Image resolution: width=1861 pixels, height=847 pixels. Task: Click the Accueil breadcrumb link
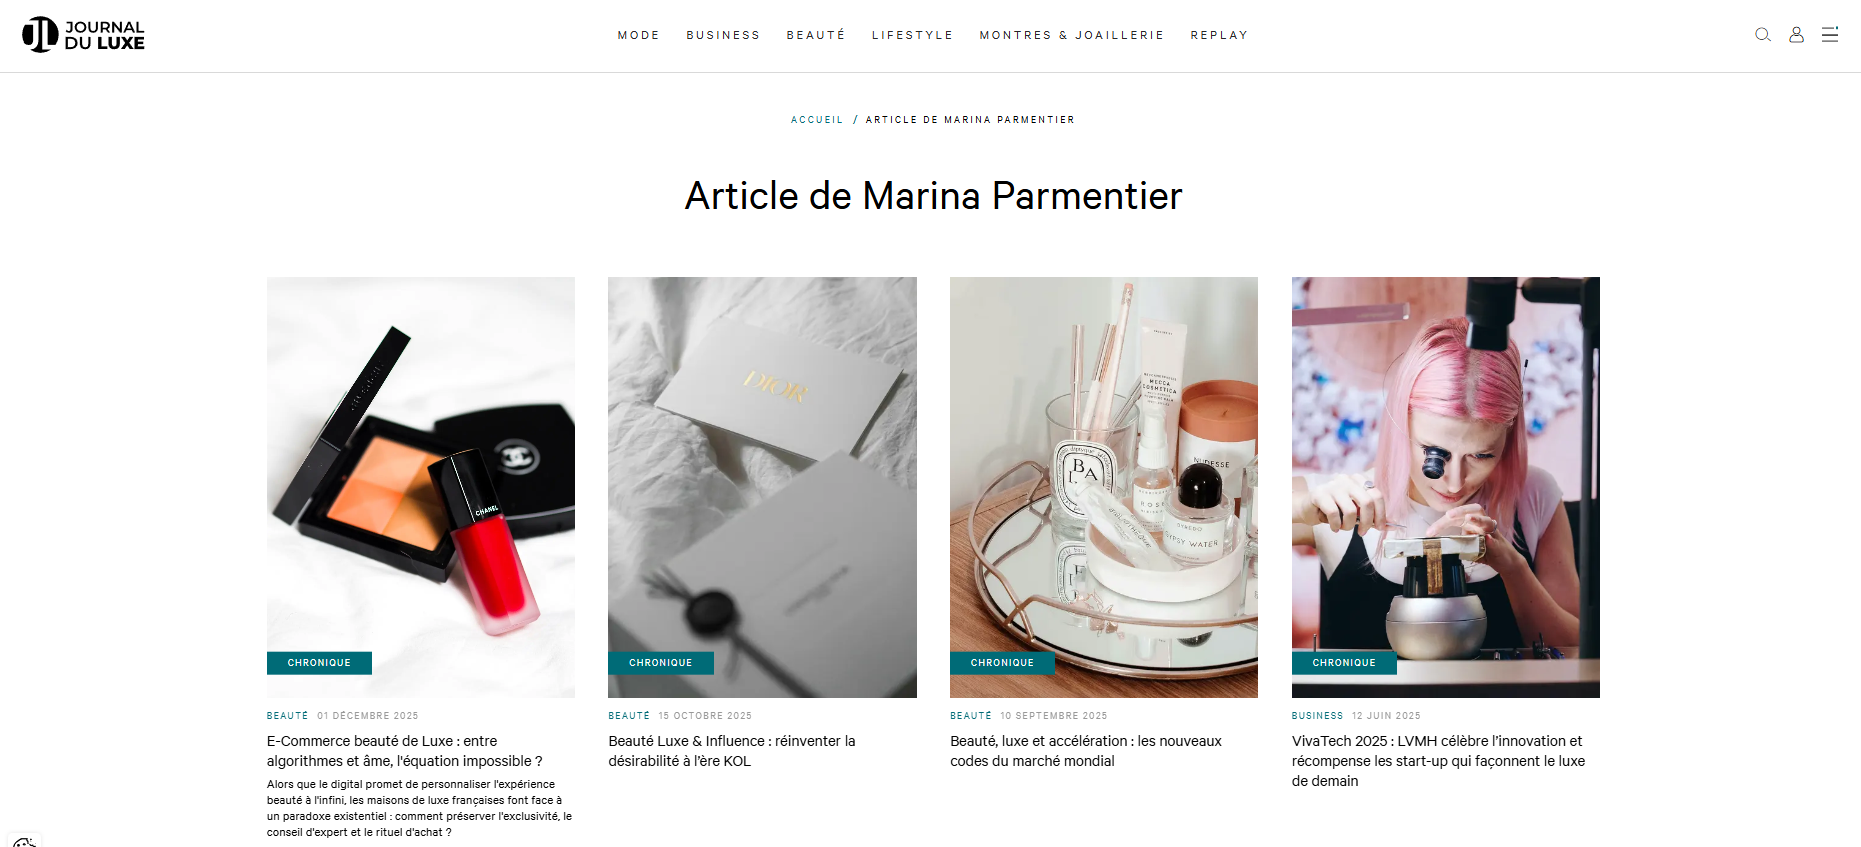[x=817, y=120]
